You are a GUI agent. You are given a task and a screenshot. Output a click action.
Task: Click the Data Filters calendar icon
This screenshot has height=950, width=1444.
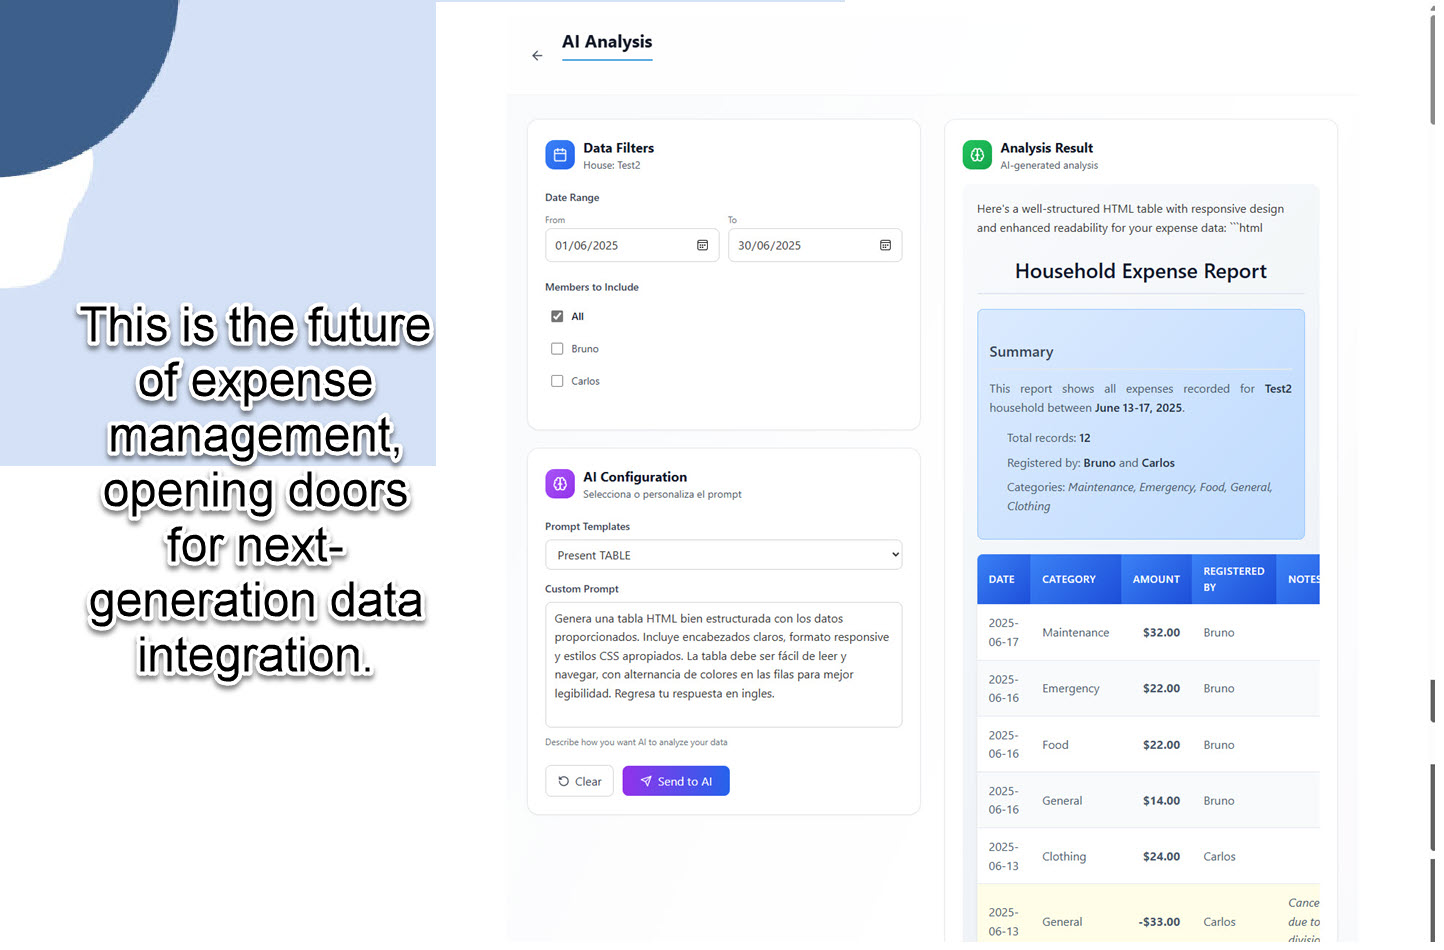(x=560, y=155)
